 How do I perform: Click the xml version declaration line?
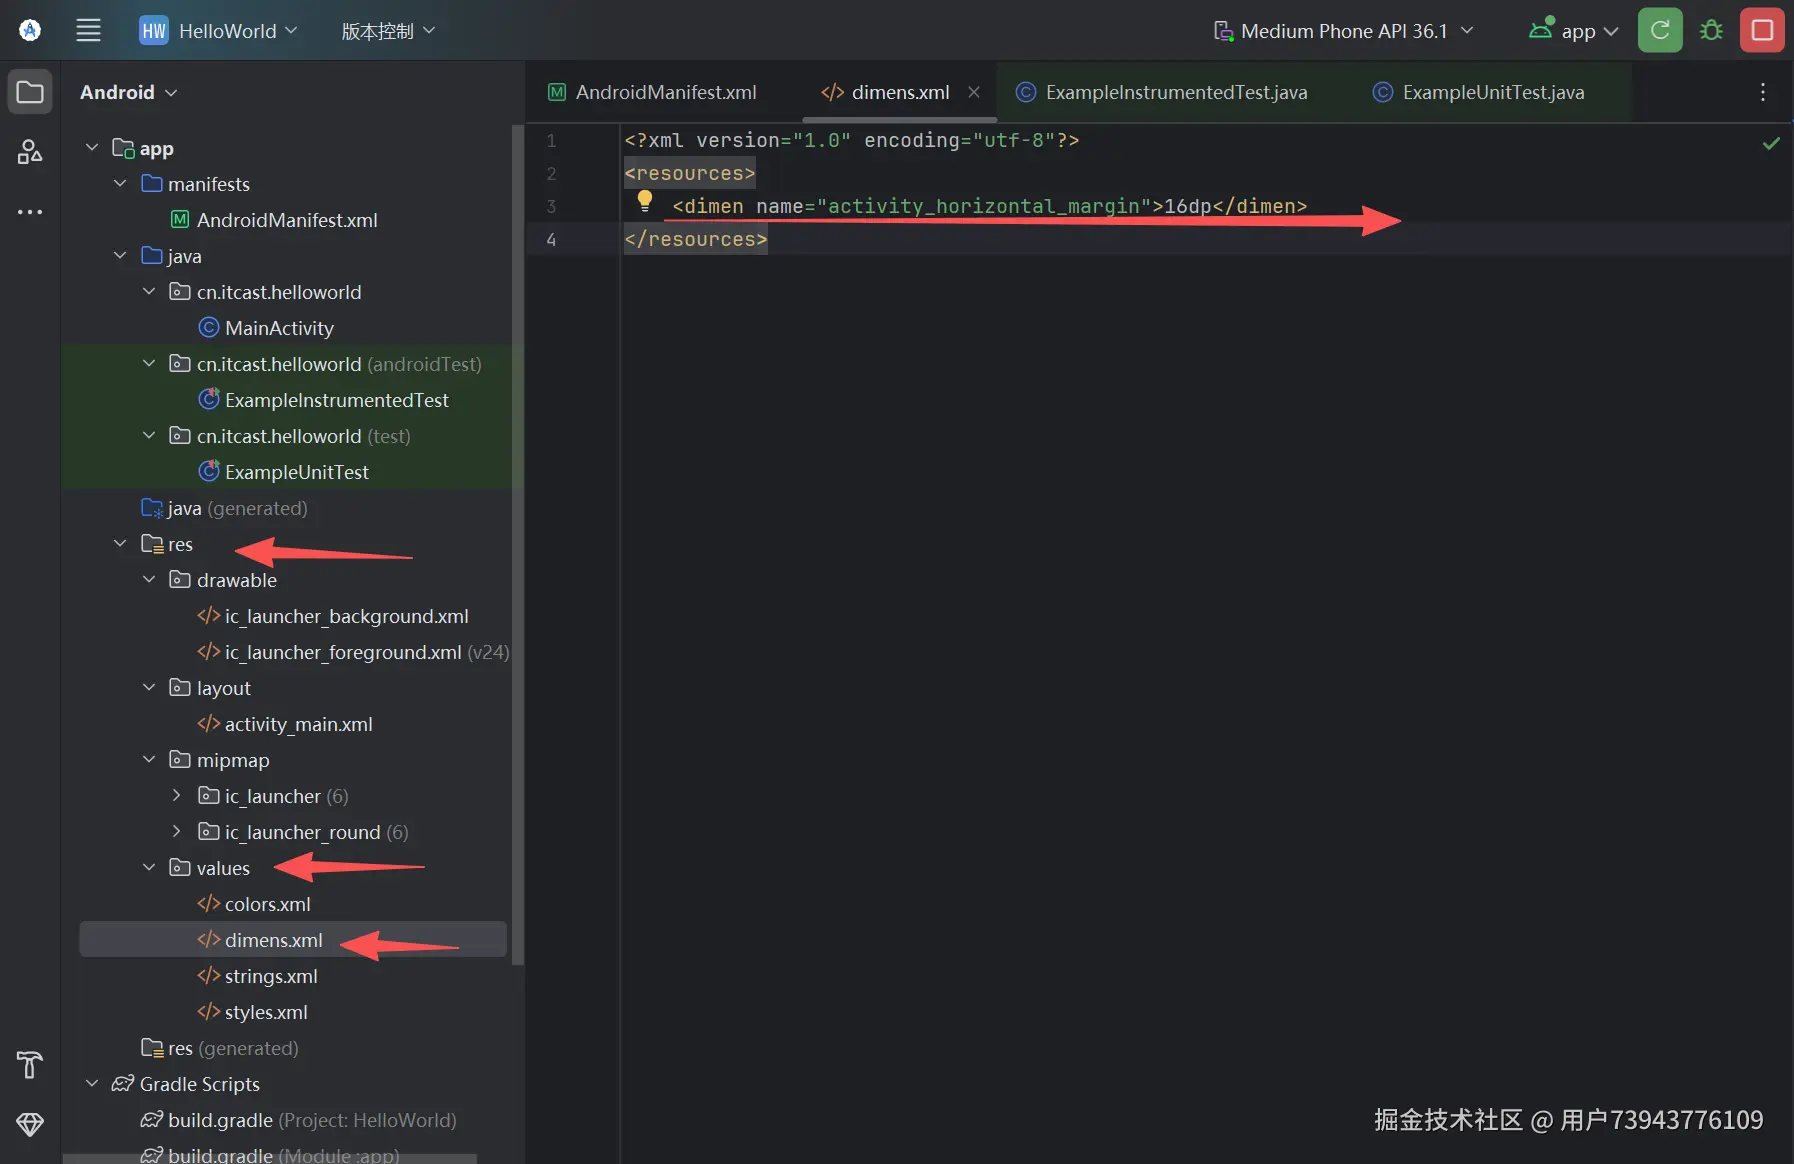pyautogui.click(x=852, y=140)
